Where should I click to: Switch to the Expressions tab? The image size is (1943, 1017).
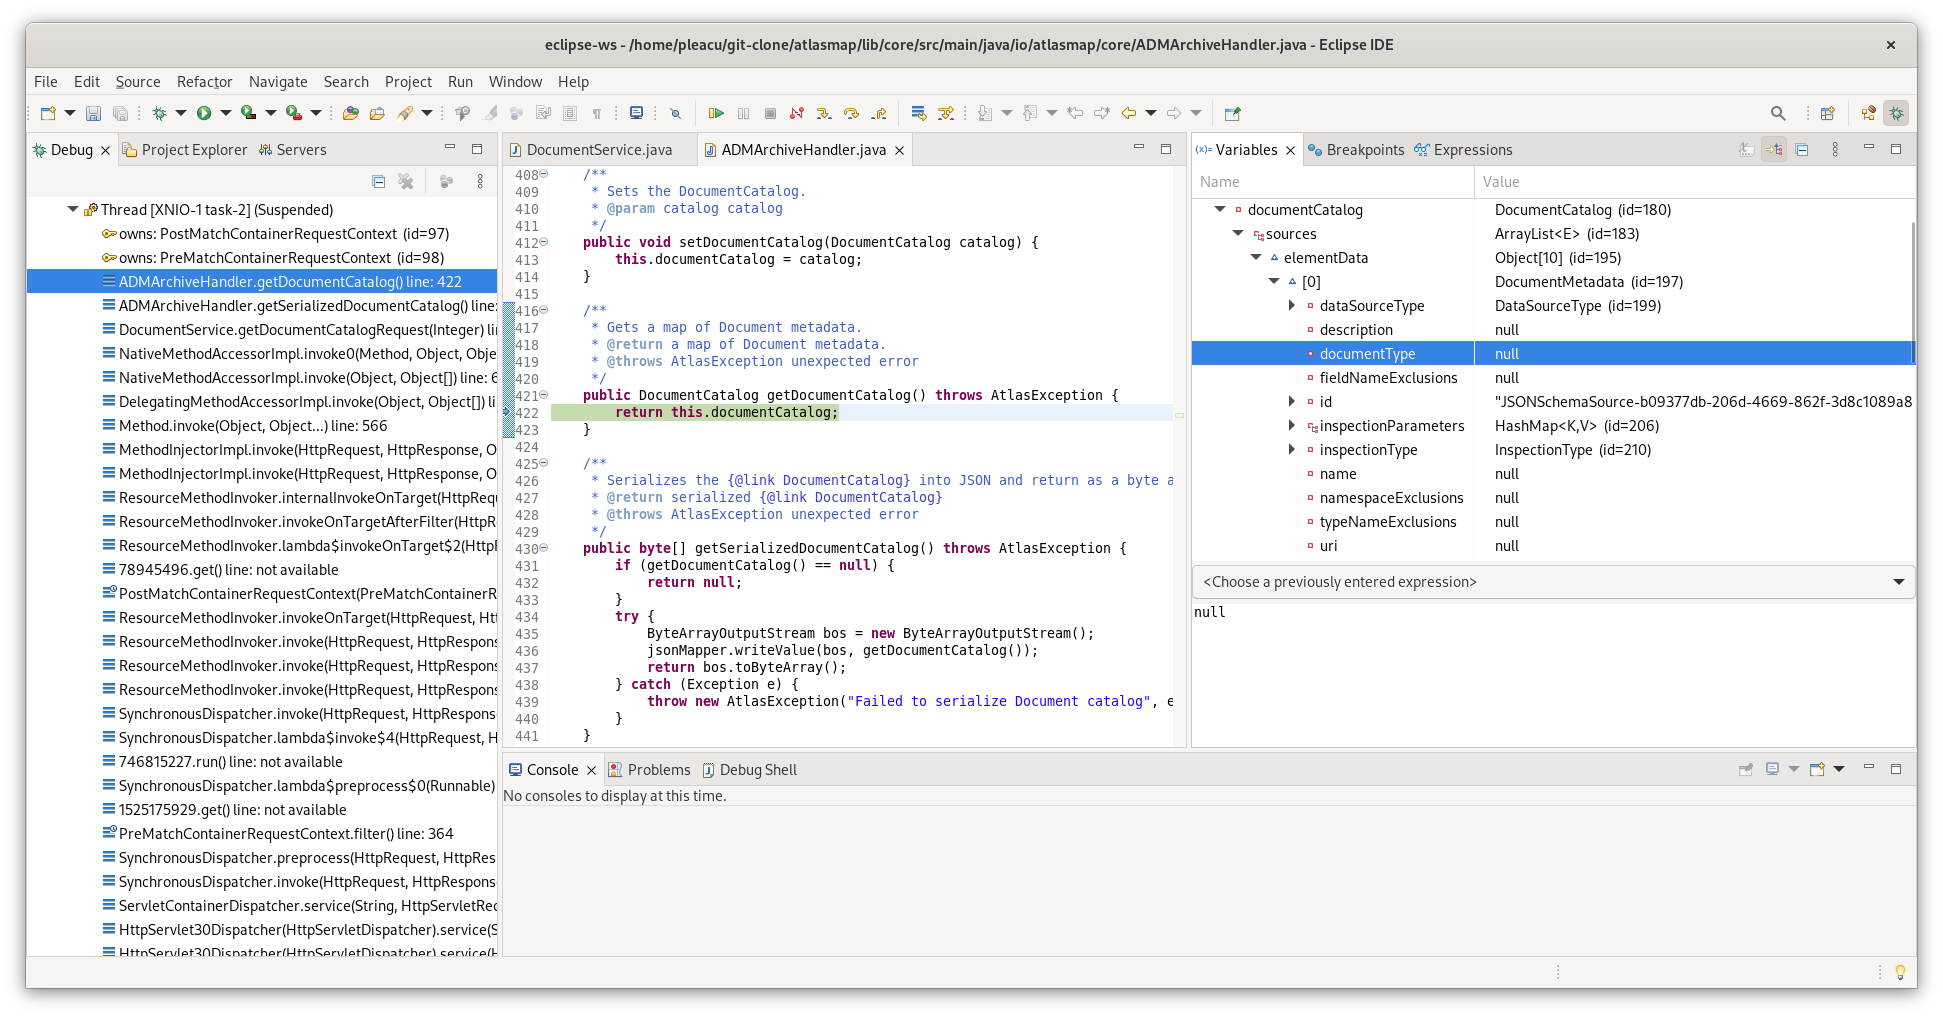(x=1464, y=150)
